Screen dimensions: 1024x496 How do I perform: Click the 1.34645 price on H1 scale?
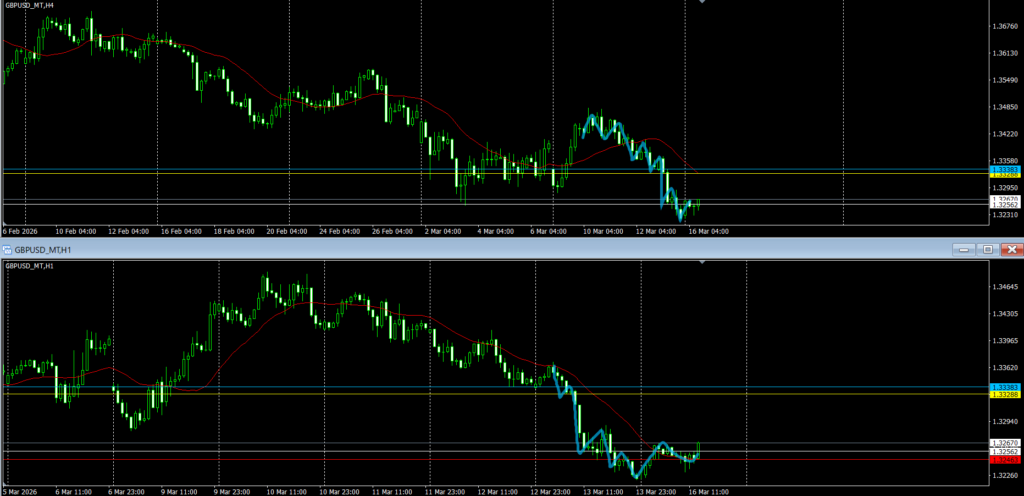click(x=1002, y=287)
